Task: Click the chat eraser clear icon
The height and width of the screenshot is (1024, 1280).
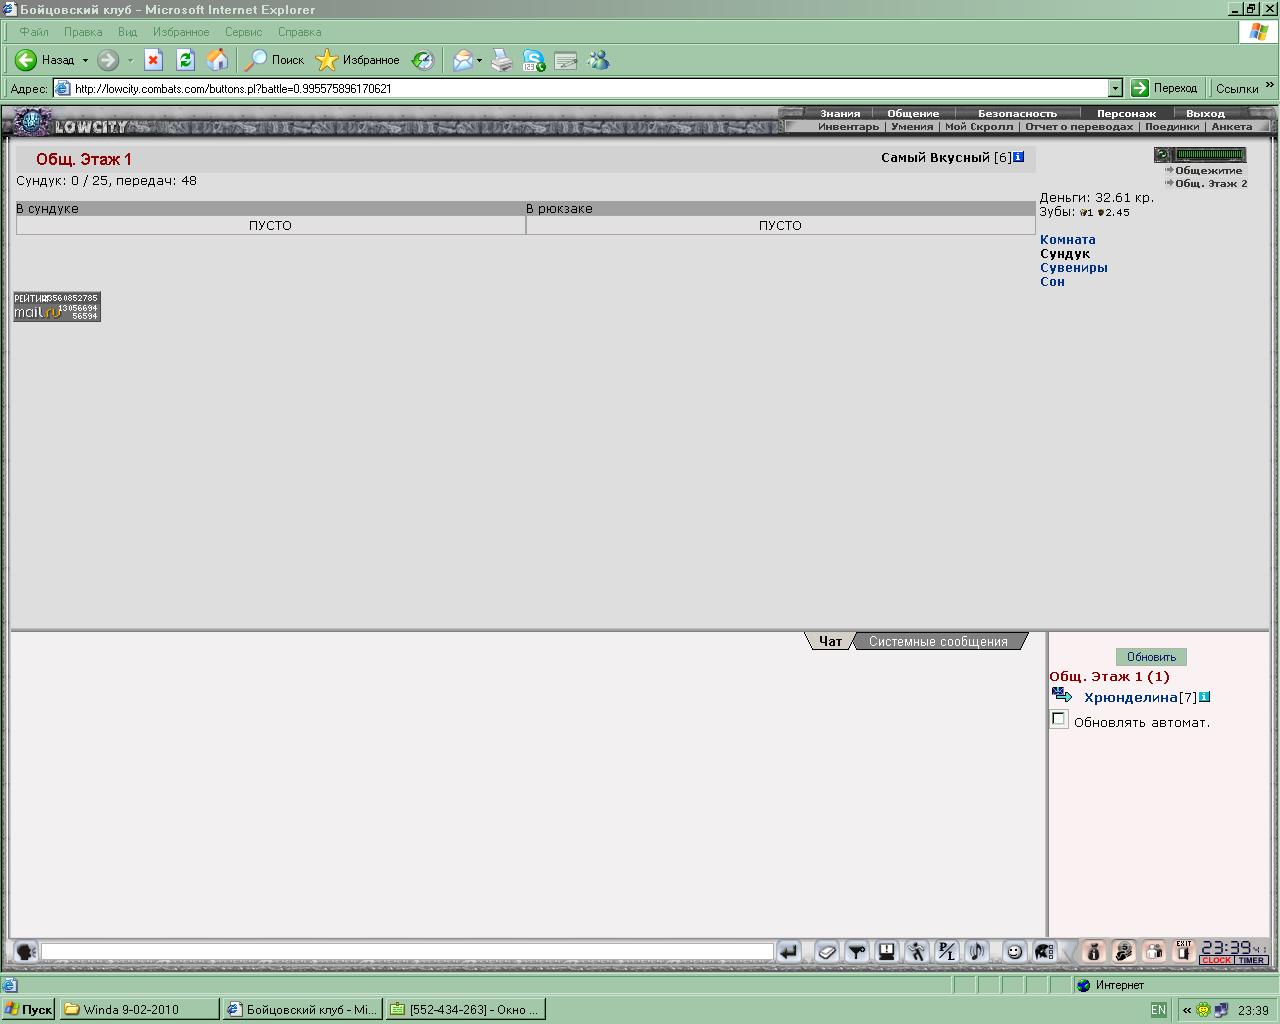Action: click(826, 952)
